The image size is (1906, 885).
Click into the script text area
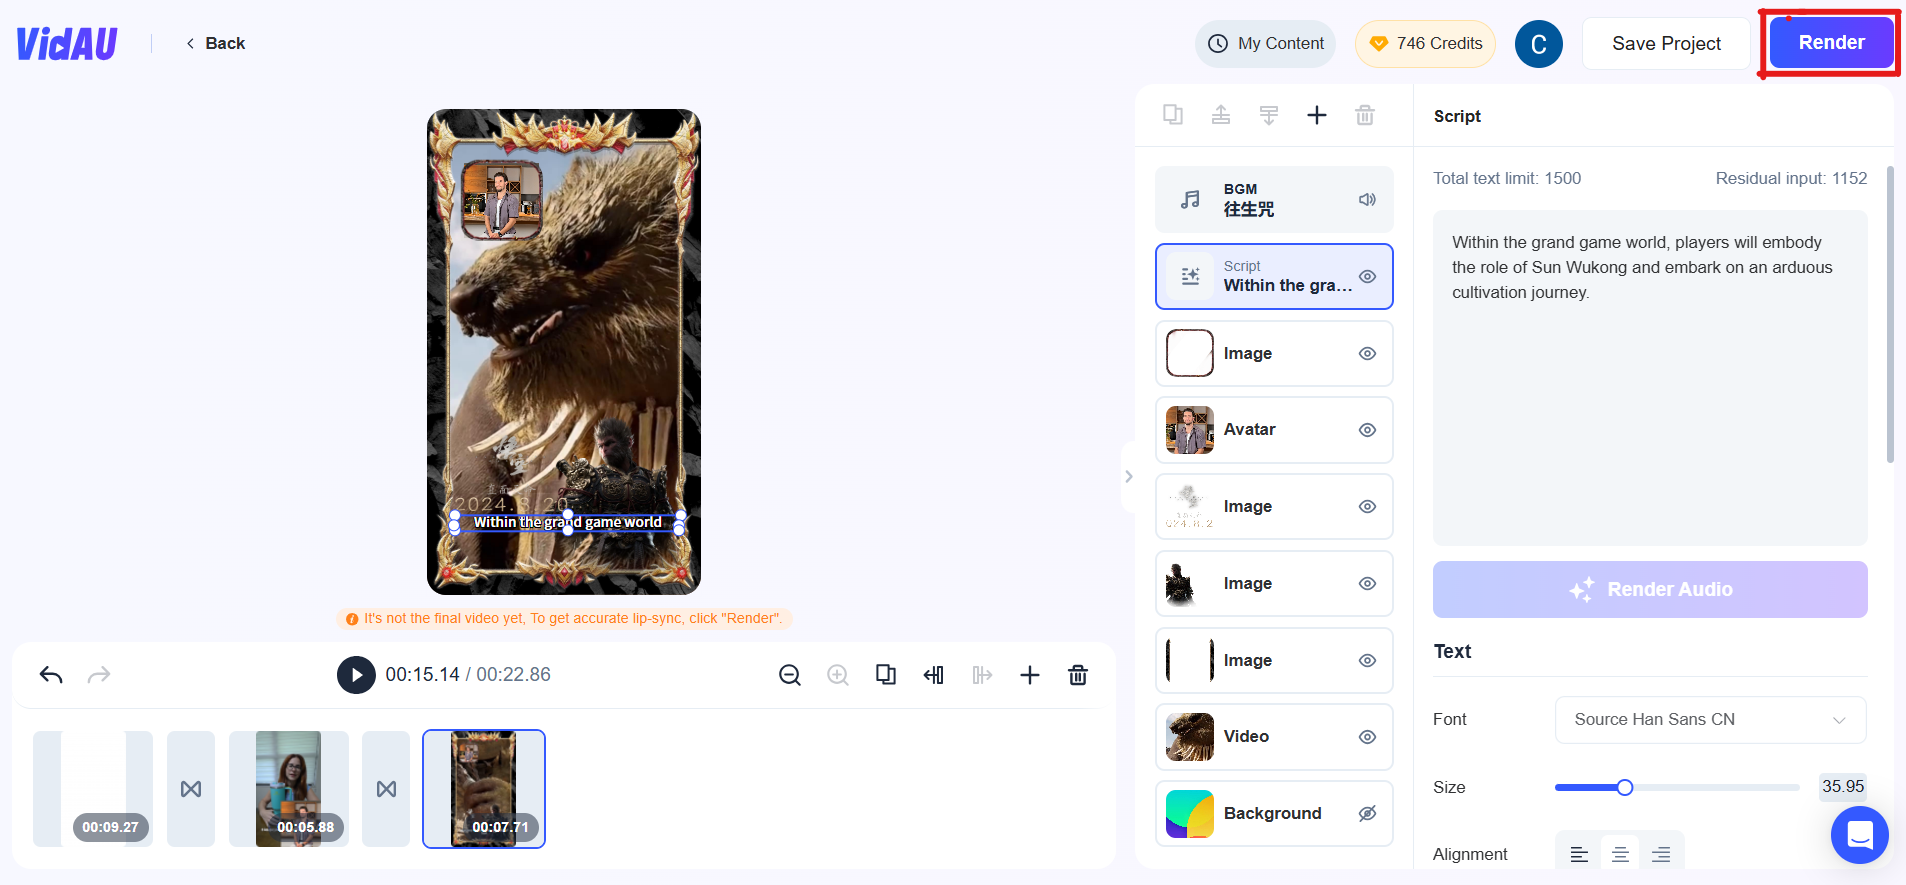[1650, 378]
